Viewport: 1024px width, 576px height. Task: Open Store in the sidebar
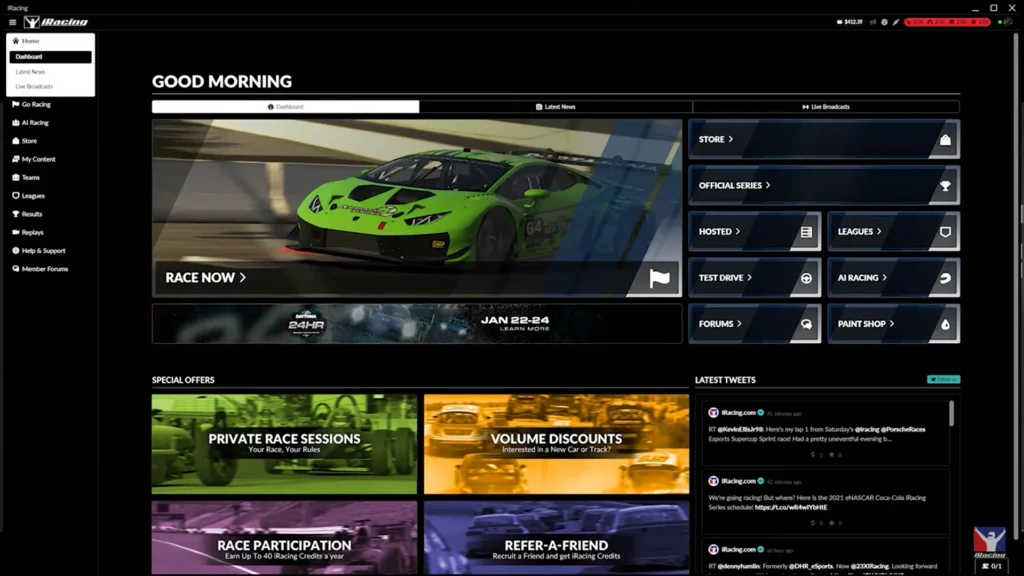(25, 141)
